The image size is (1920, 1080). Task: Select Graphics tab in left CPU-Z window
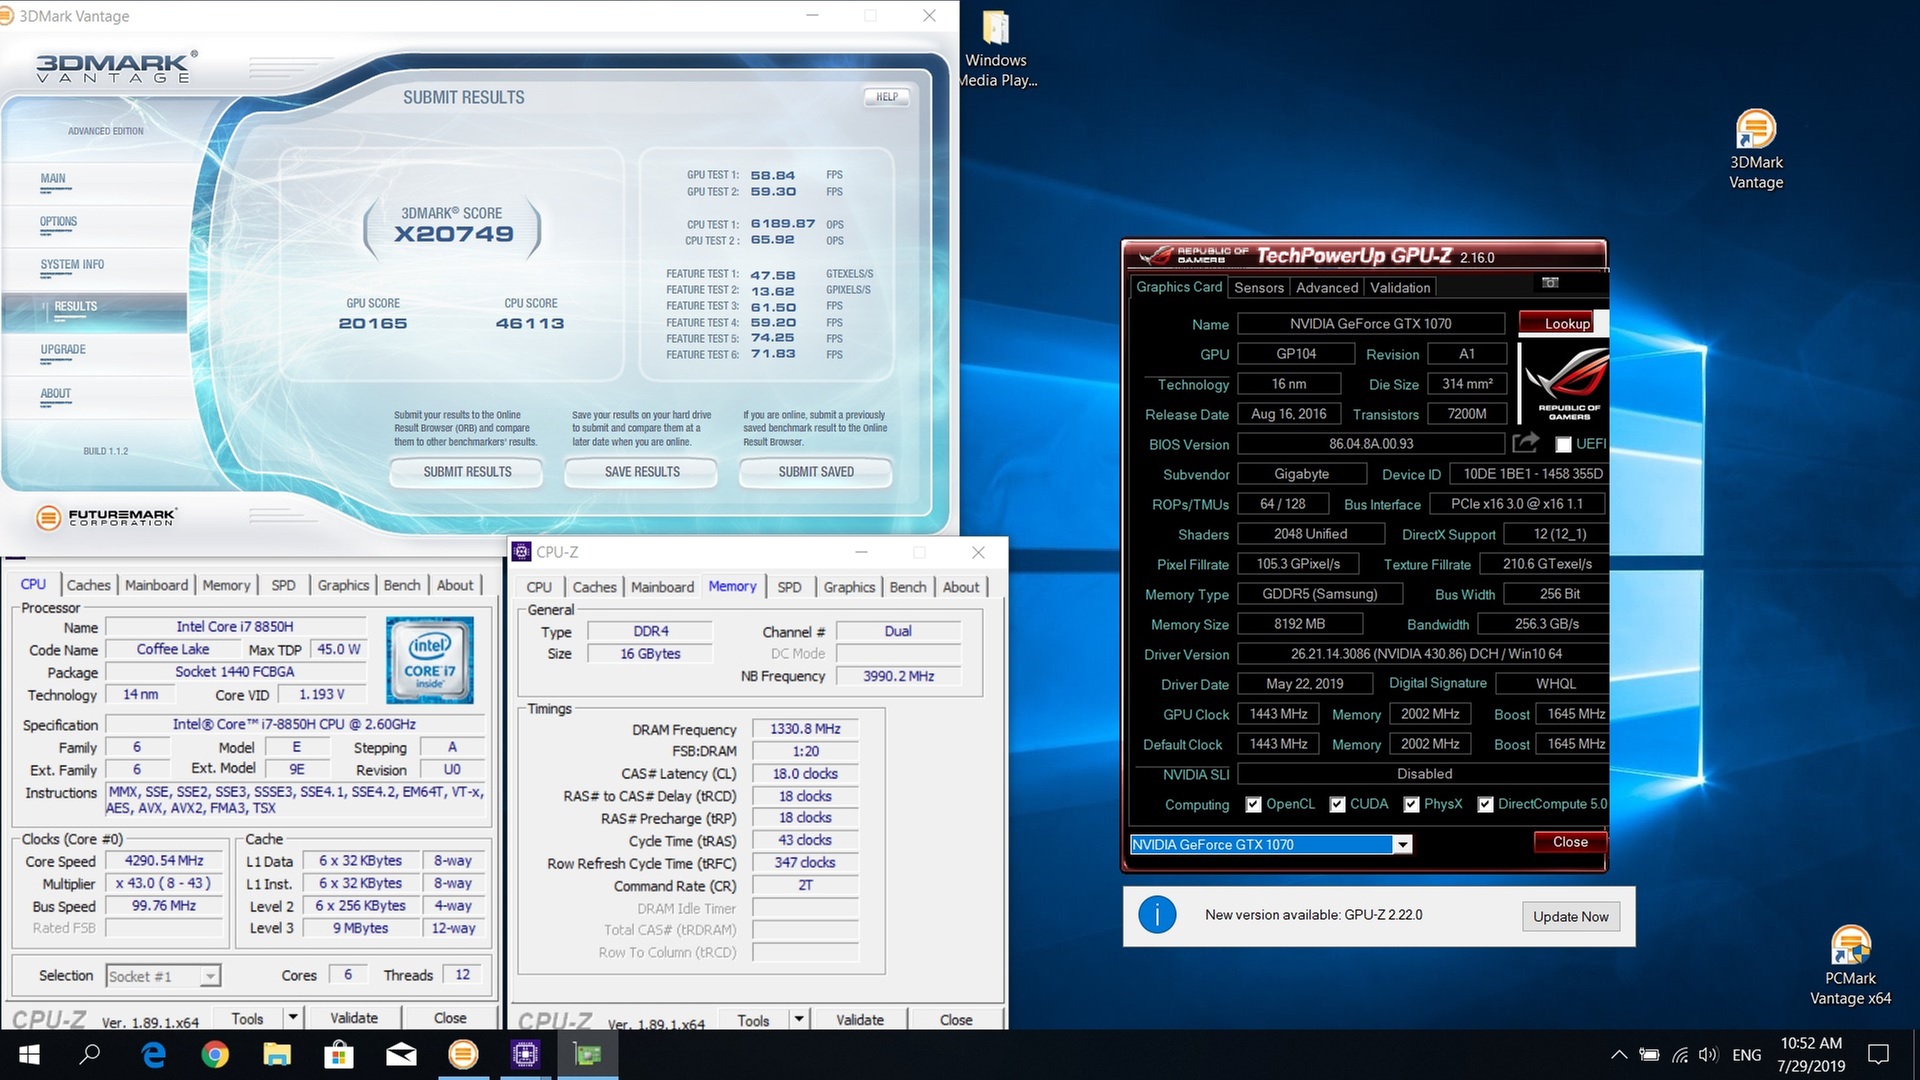coord(343,585)
